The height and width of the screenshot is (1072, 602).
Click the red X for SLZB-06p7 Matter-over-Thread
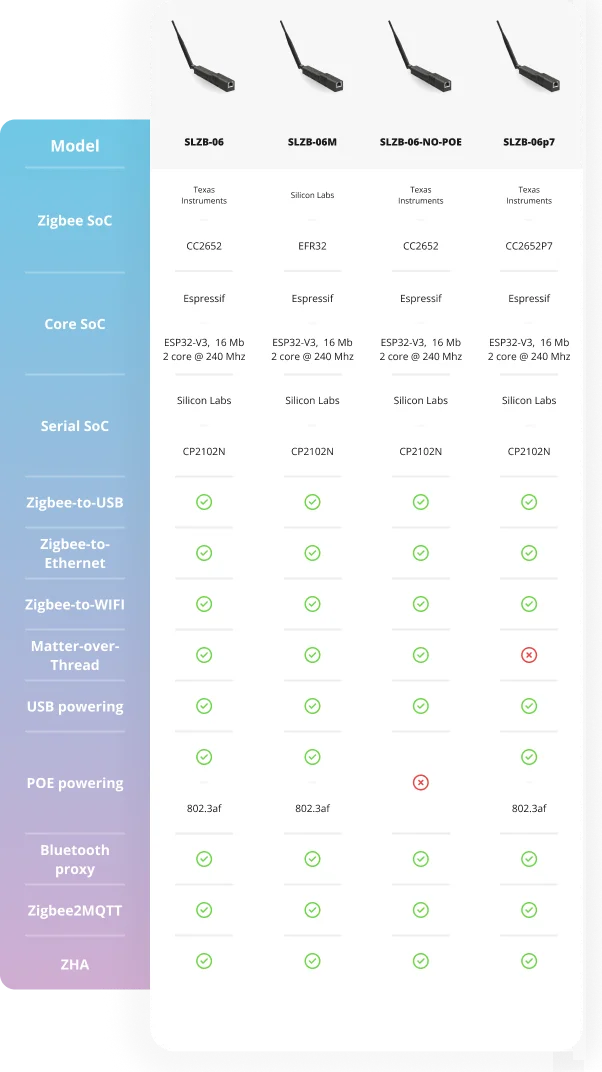coord(529,655)
